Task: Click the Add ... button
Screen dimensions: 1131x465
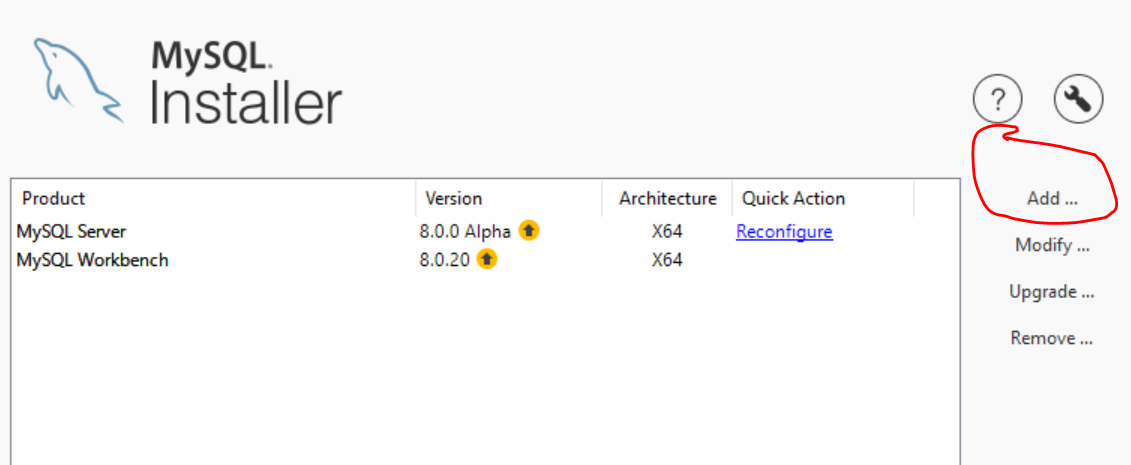Action: pos(1052,198)
